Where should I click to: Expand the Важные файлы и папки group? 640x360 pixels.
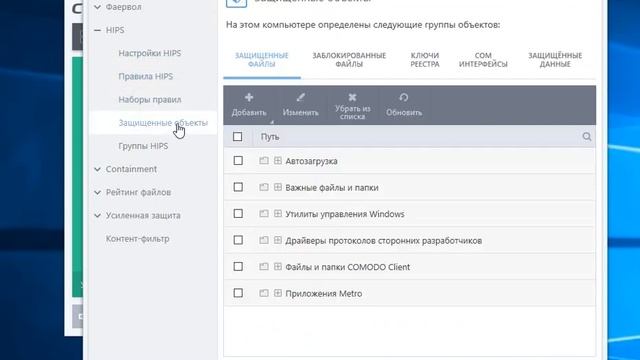point(278,187)
